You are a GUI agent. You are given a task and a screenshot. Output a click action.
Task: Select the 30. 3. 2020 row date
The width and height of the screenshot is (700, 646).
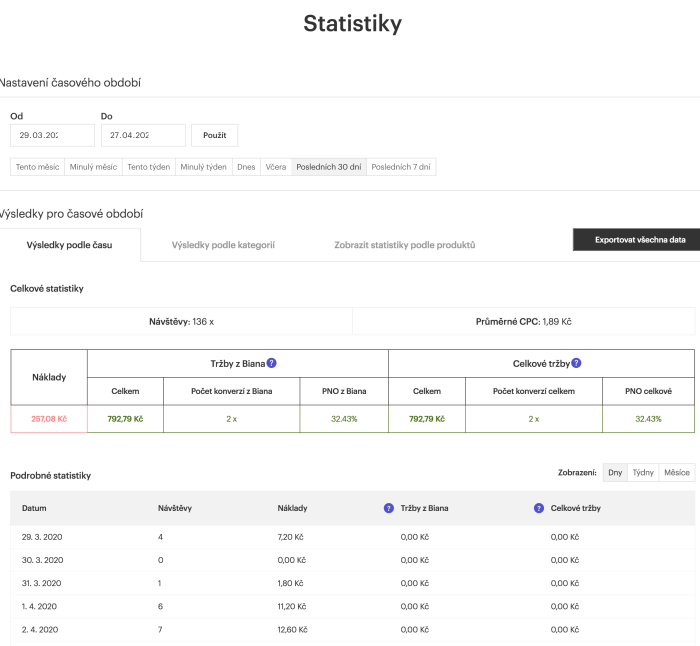pos(42,560)
